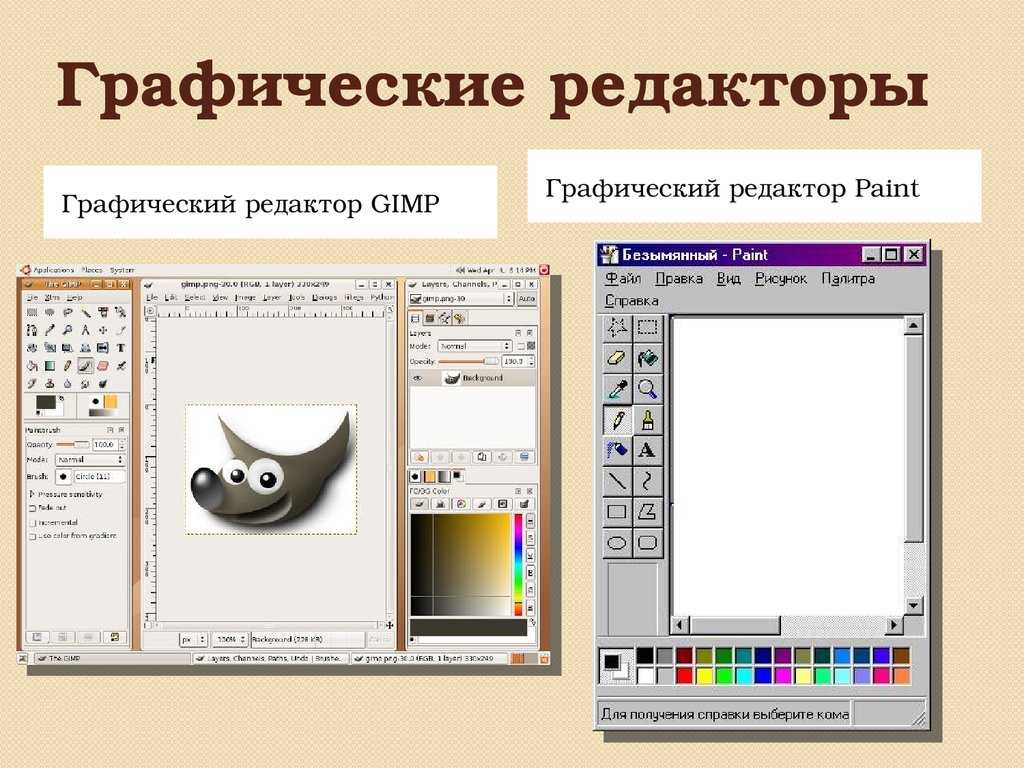The height and width of the screenshot is (768, 1024).
Task: Select the Brush tool in Paint
Action: tap(647, 420)
